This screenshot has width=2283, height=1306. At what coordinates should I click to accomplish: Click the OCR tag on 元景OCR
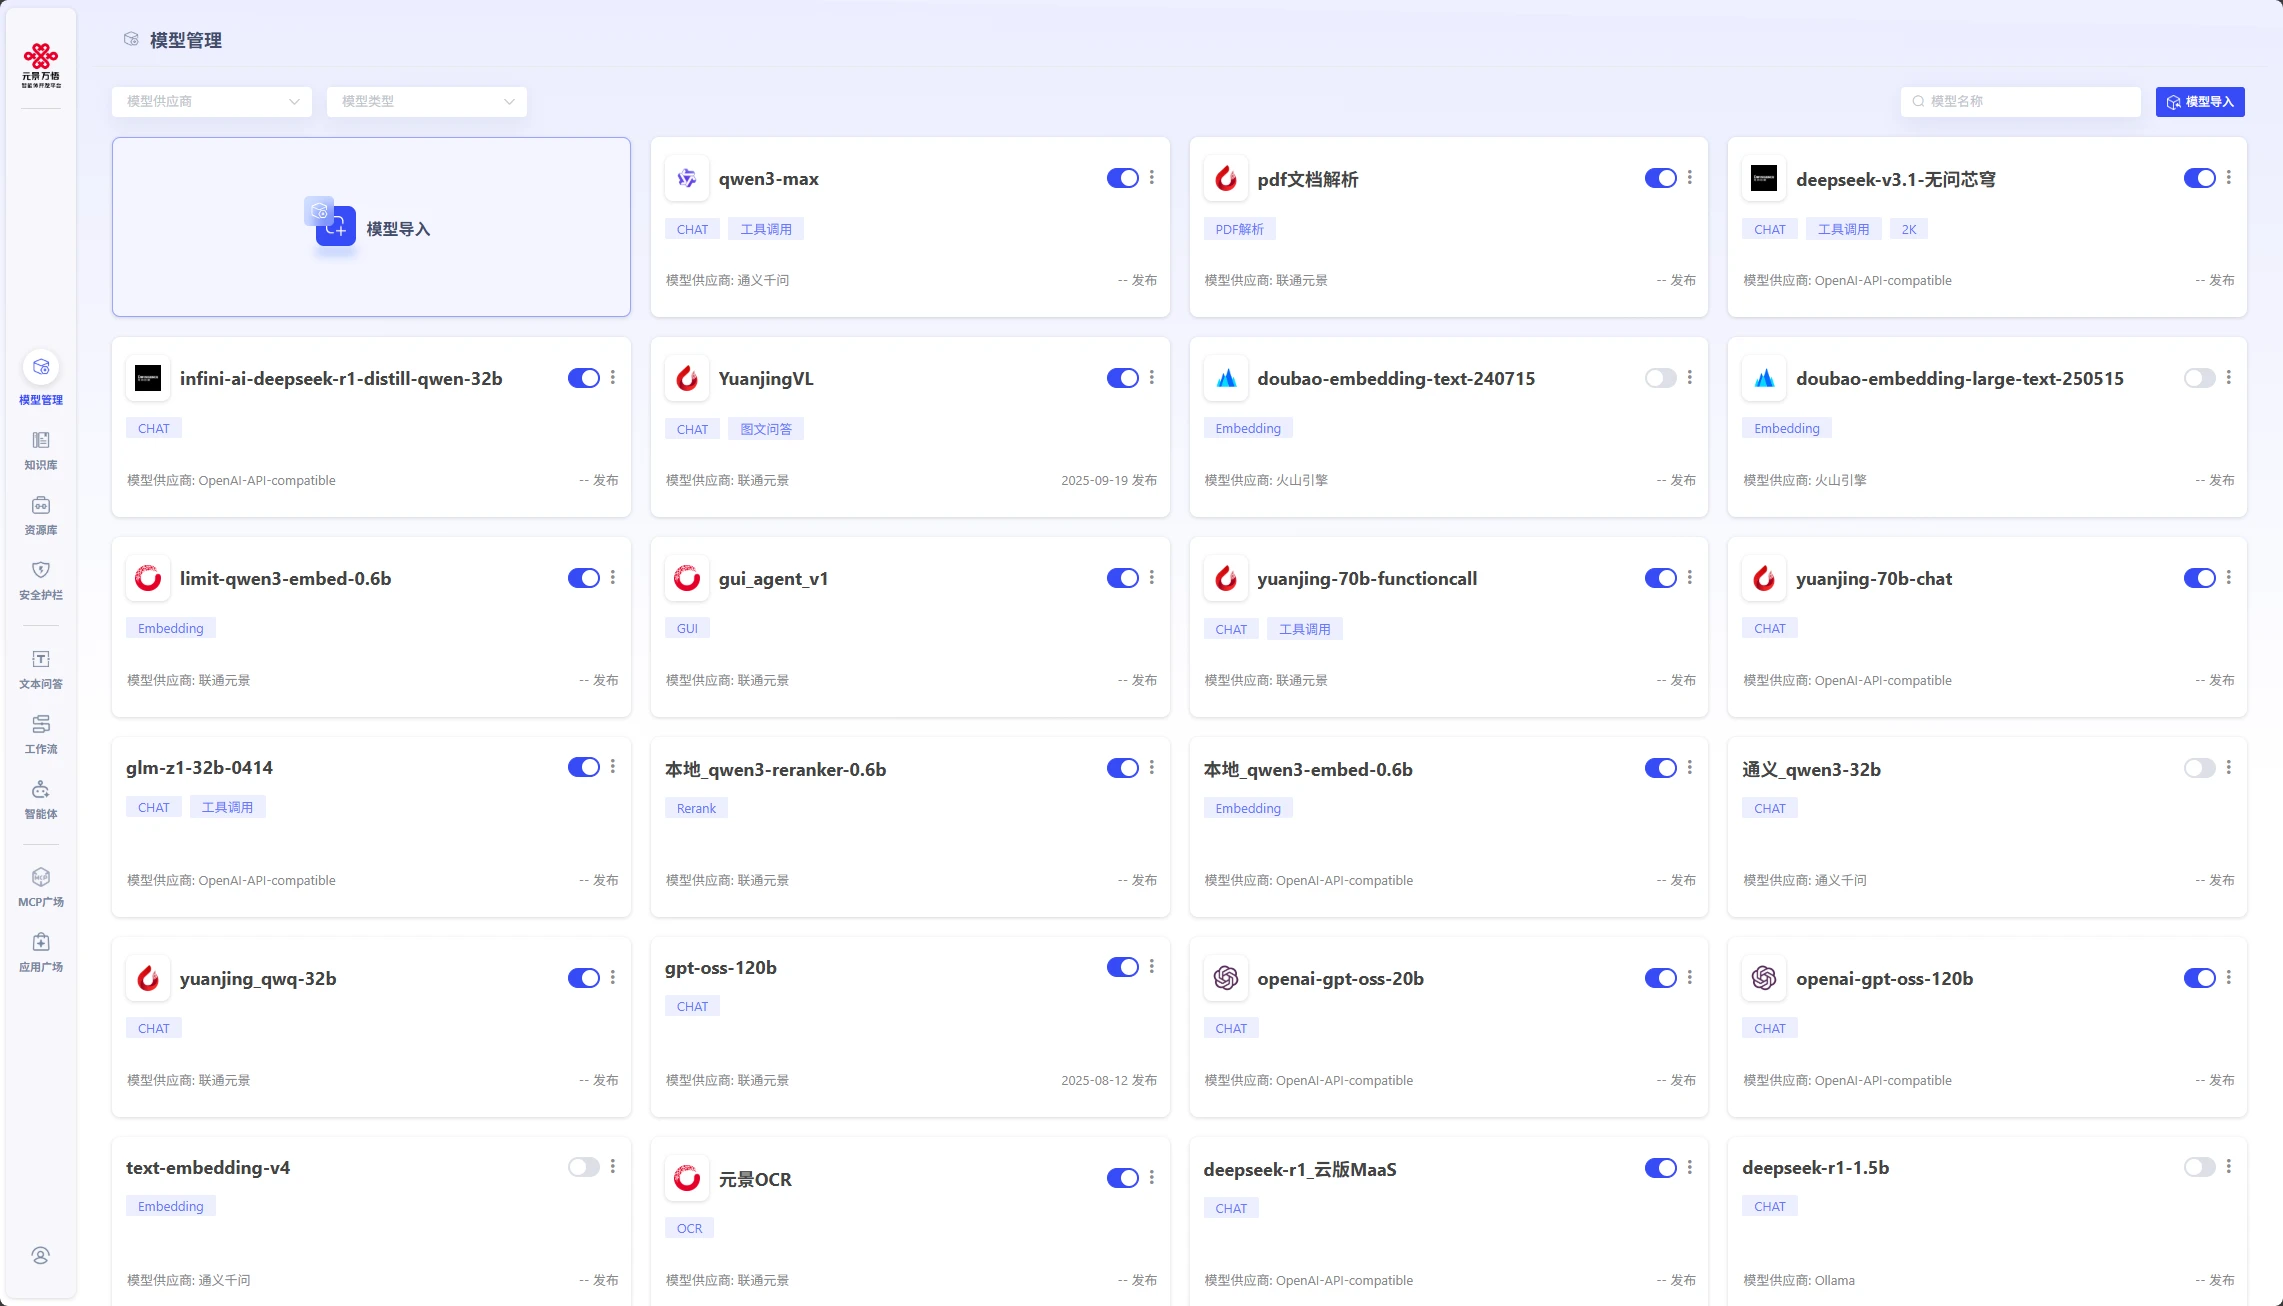pyautogui.click(x=689, y=1228)
